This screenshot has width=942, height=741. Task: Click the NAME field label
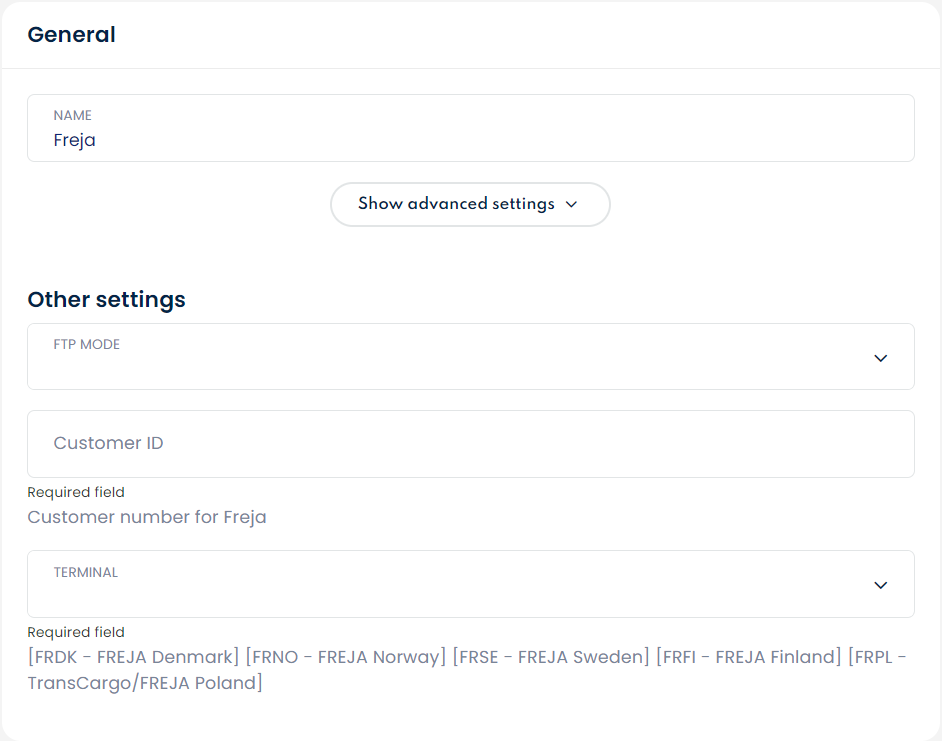coord(73,116)
